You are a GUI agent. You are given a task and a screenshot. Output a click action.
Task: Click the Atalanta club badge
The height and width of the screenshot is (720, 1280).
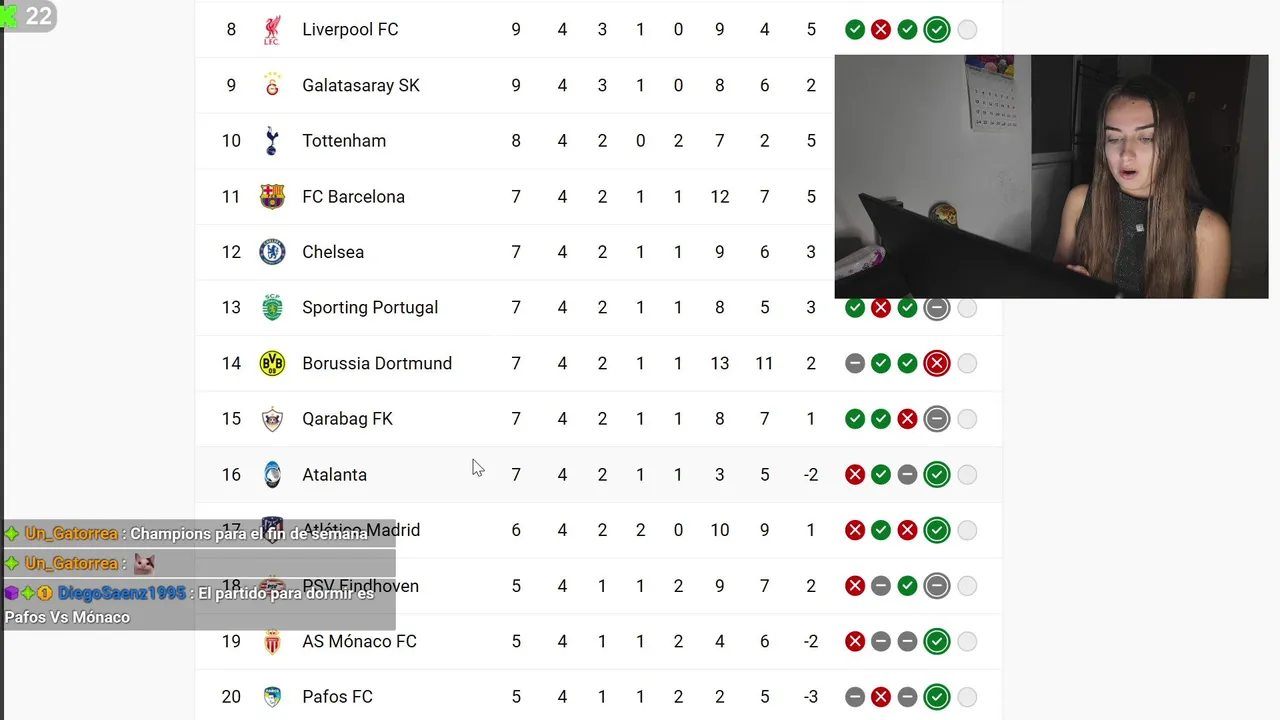pyautogui.click(x=272, y=475)
